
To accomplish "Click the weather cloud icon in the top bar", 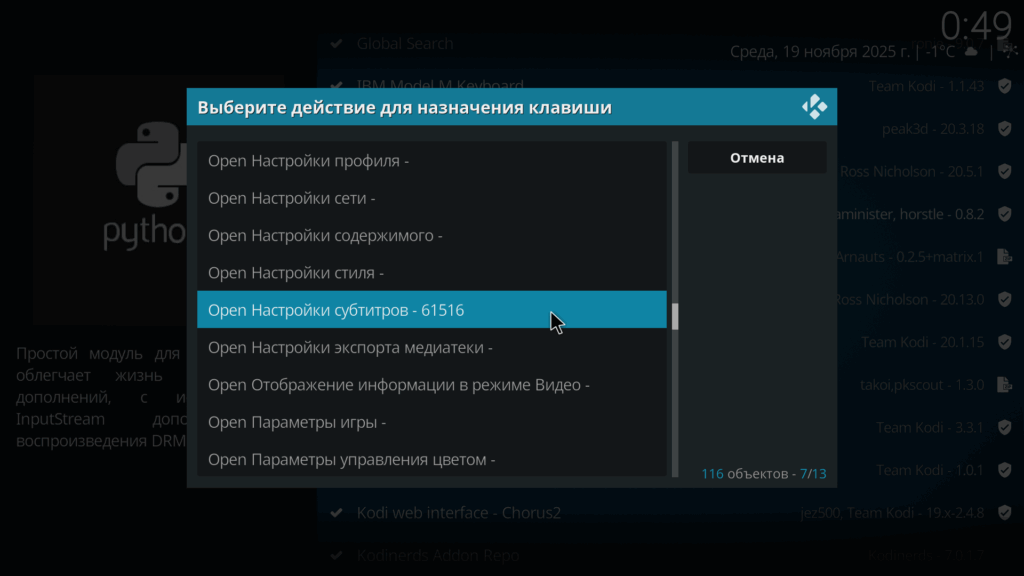I will (x=970, y=51).
